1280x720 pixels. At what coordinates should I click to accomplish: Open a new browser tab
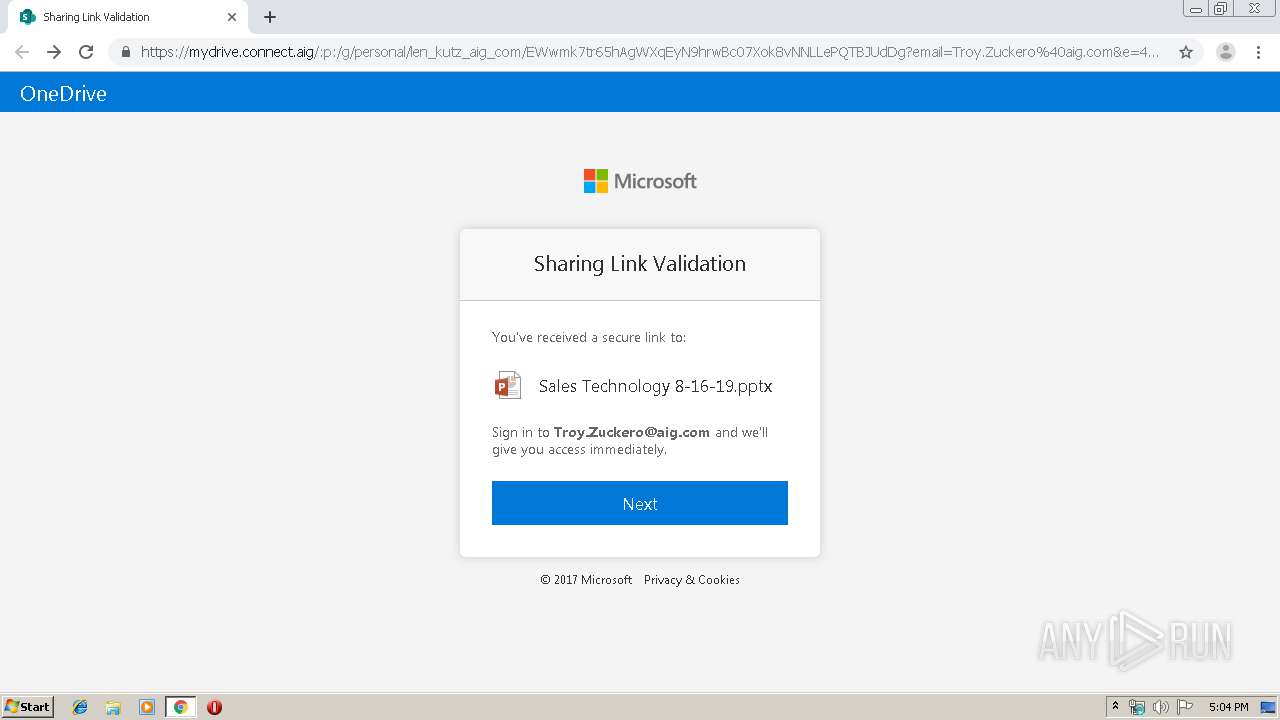270,17
